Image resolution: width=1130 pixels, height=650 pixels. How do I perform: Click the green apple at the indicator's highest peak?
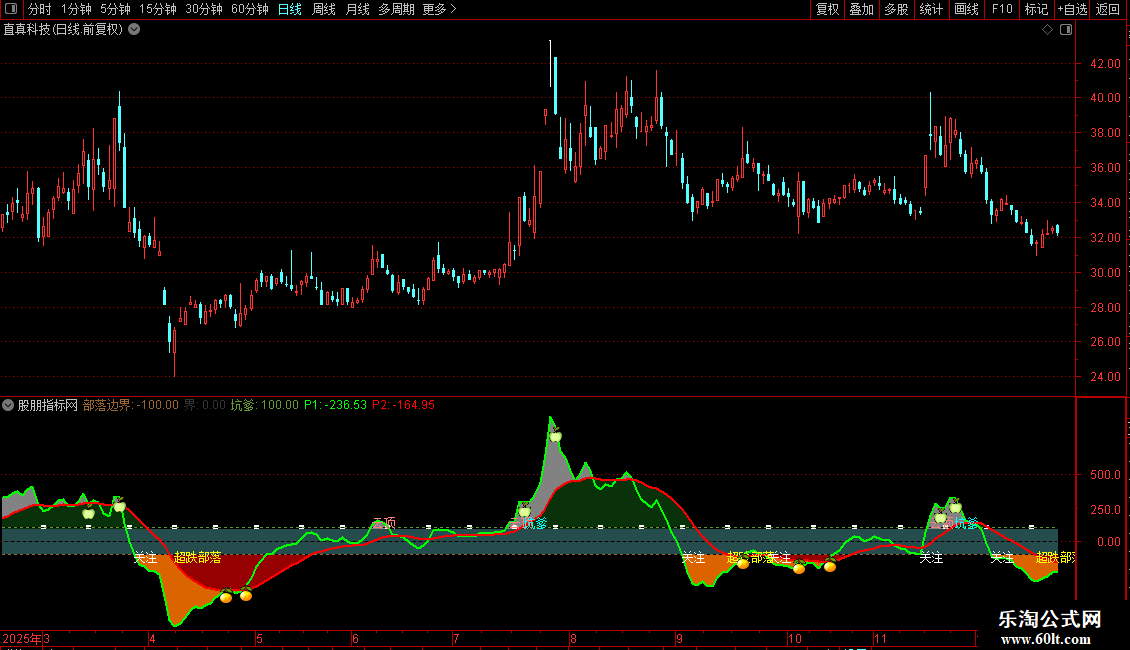tap(555, 435)
